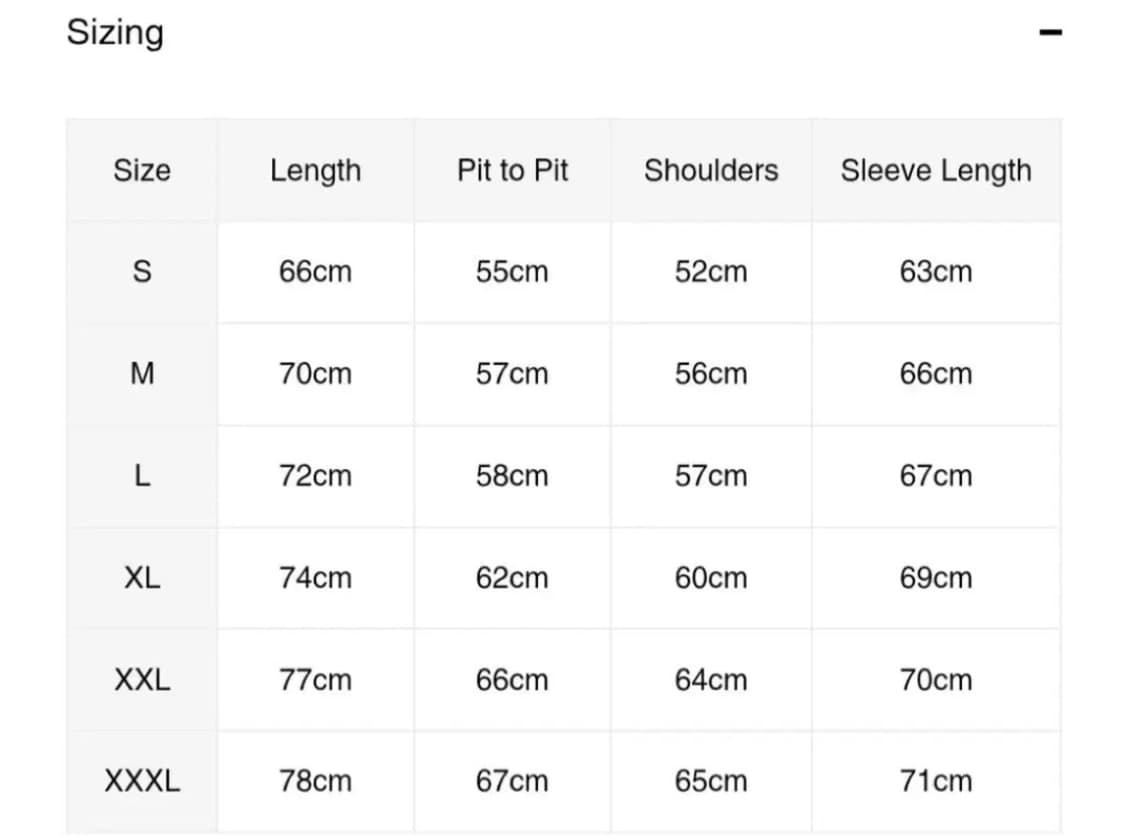
Task: Click the Sleeve Length column header
Action: coord(935,170)
